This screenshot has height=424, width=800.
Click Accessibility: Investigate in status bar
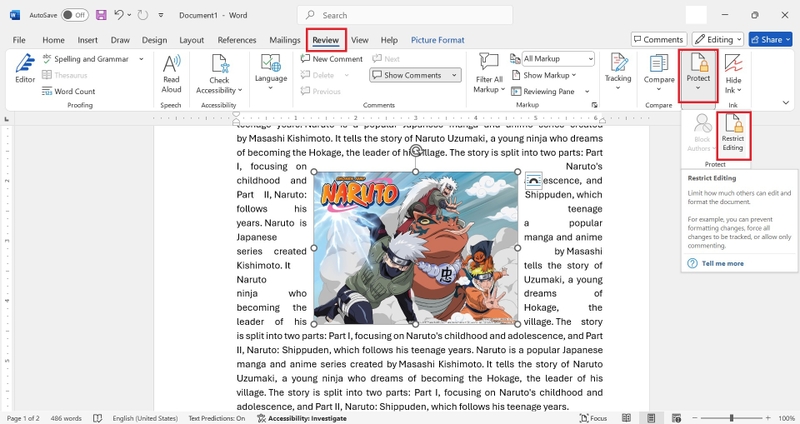[302, 418]
